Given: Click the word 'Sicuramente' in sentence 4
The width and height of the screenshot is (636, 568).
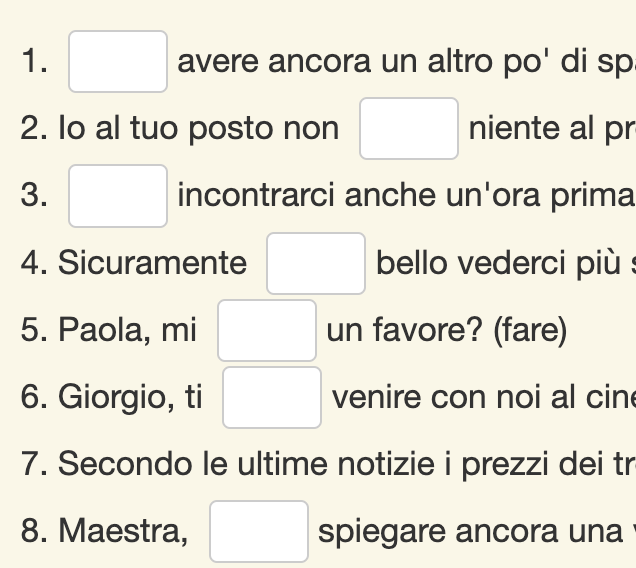Looking at the screenshot, I should [152, 263].
